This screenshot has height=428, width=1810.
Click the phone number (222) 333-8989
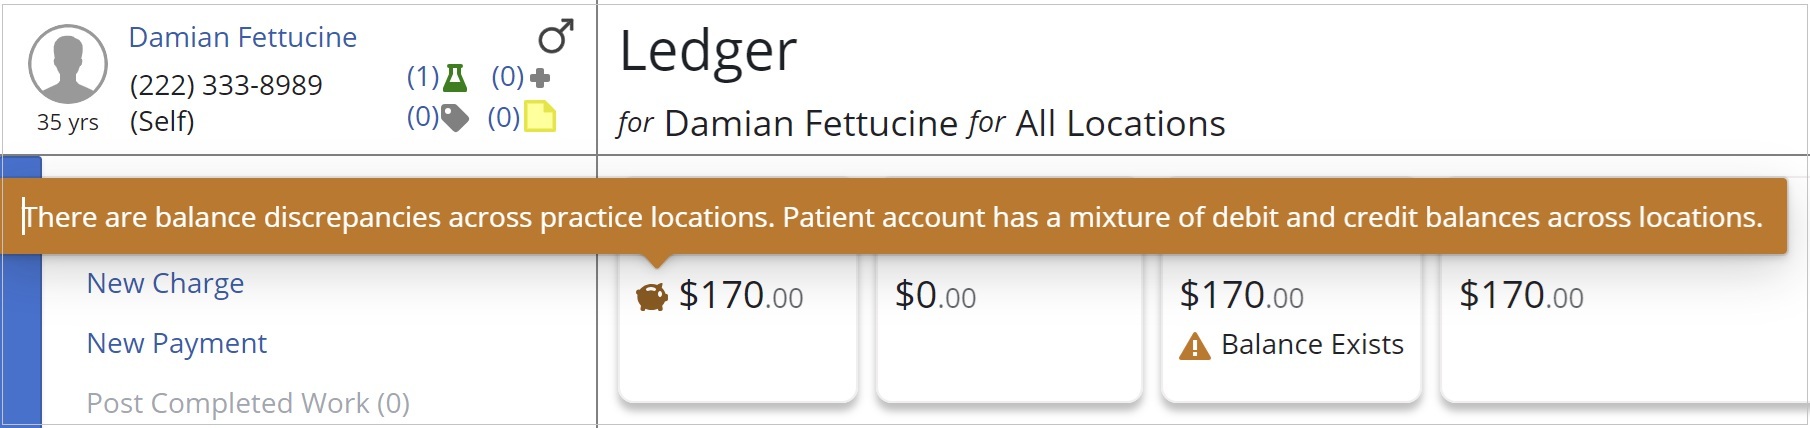(226, 85)
